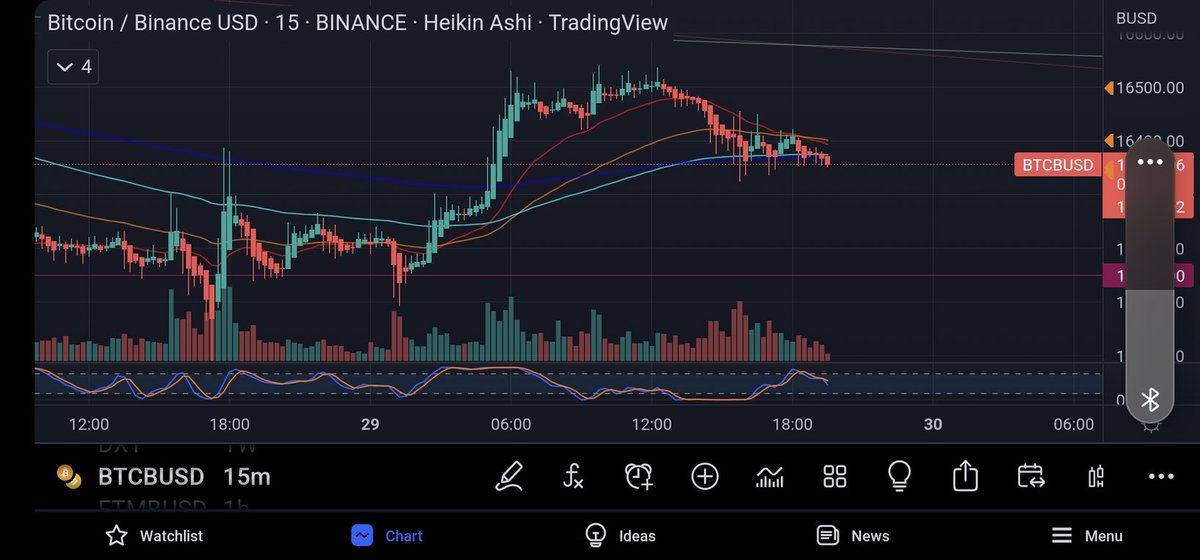1200x560 pixels.
Task: Click the stochastic oscillator pane
Action: [568, 384]
